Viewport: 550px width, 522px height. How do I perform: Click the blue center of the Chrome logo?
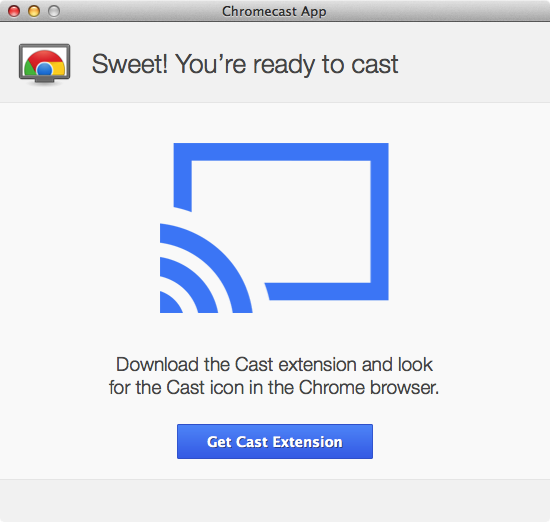click(45, 69)
